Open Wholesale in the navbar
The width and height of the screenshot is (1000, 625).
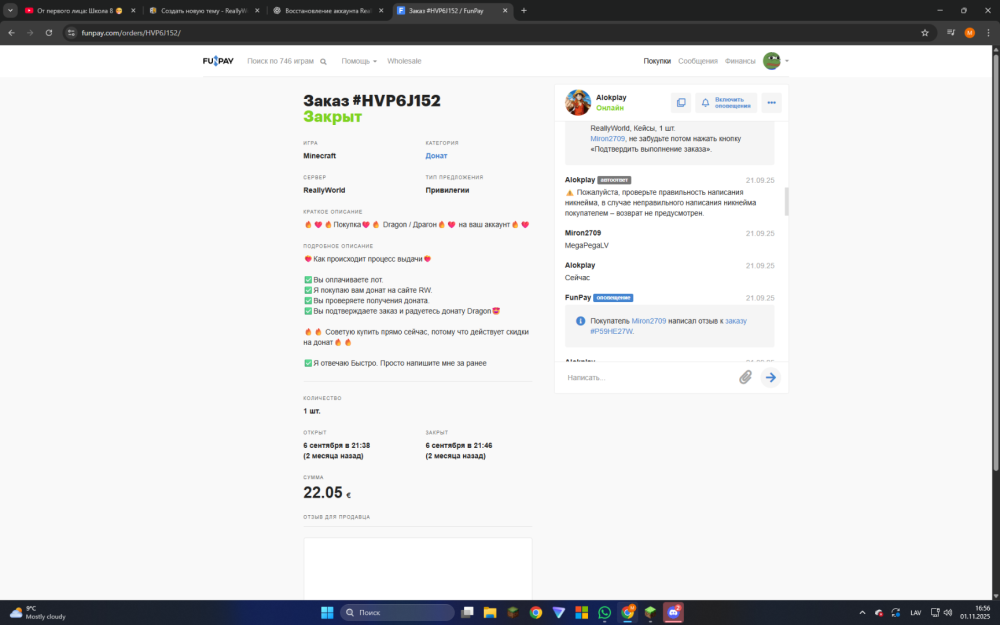(x=404, y=61)
